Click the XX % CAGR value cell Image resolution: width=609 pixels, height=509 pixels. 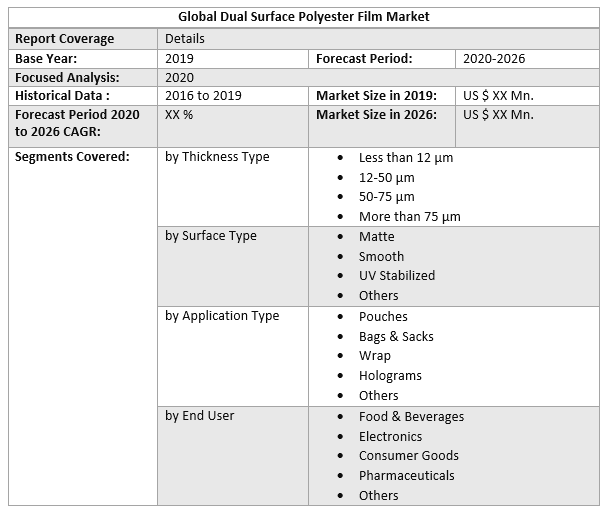[180, 114]
